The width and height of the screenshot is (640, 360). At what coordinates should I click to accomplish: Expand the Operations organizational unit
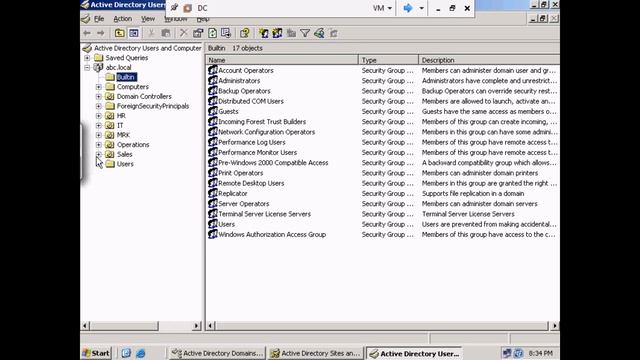point(98,145)
